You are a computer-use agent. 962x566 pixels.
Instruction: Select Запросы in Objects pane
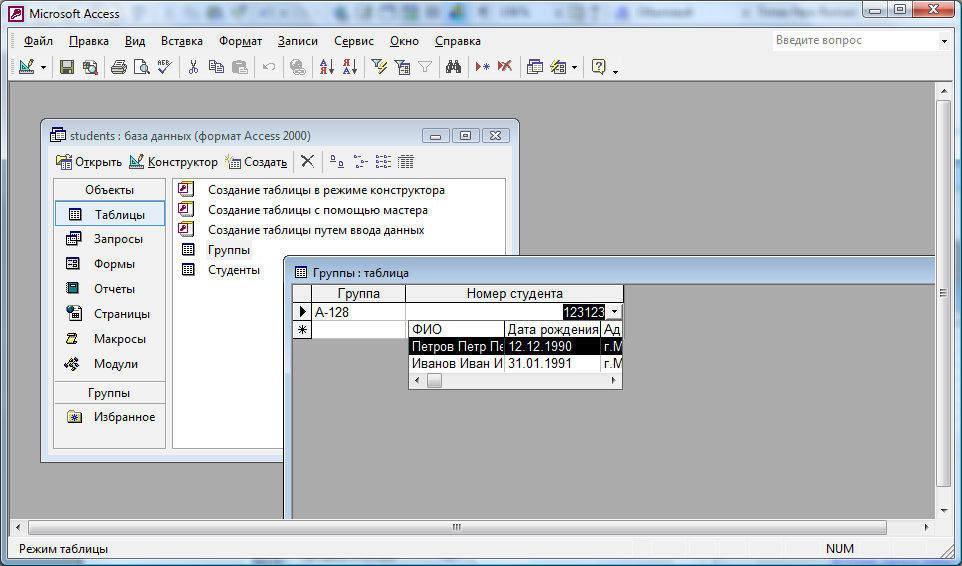point(109,239)
